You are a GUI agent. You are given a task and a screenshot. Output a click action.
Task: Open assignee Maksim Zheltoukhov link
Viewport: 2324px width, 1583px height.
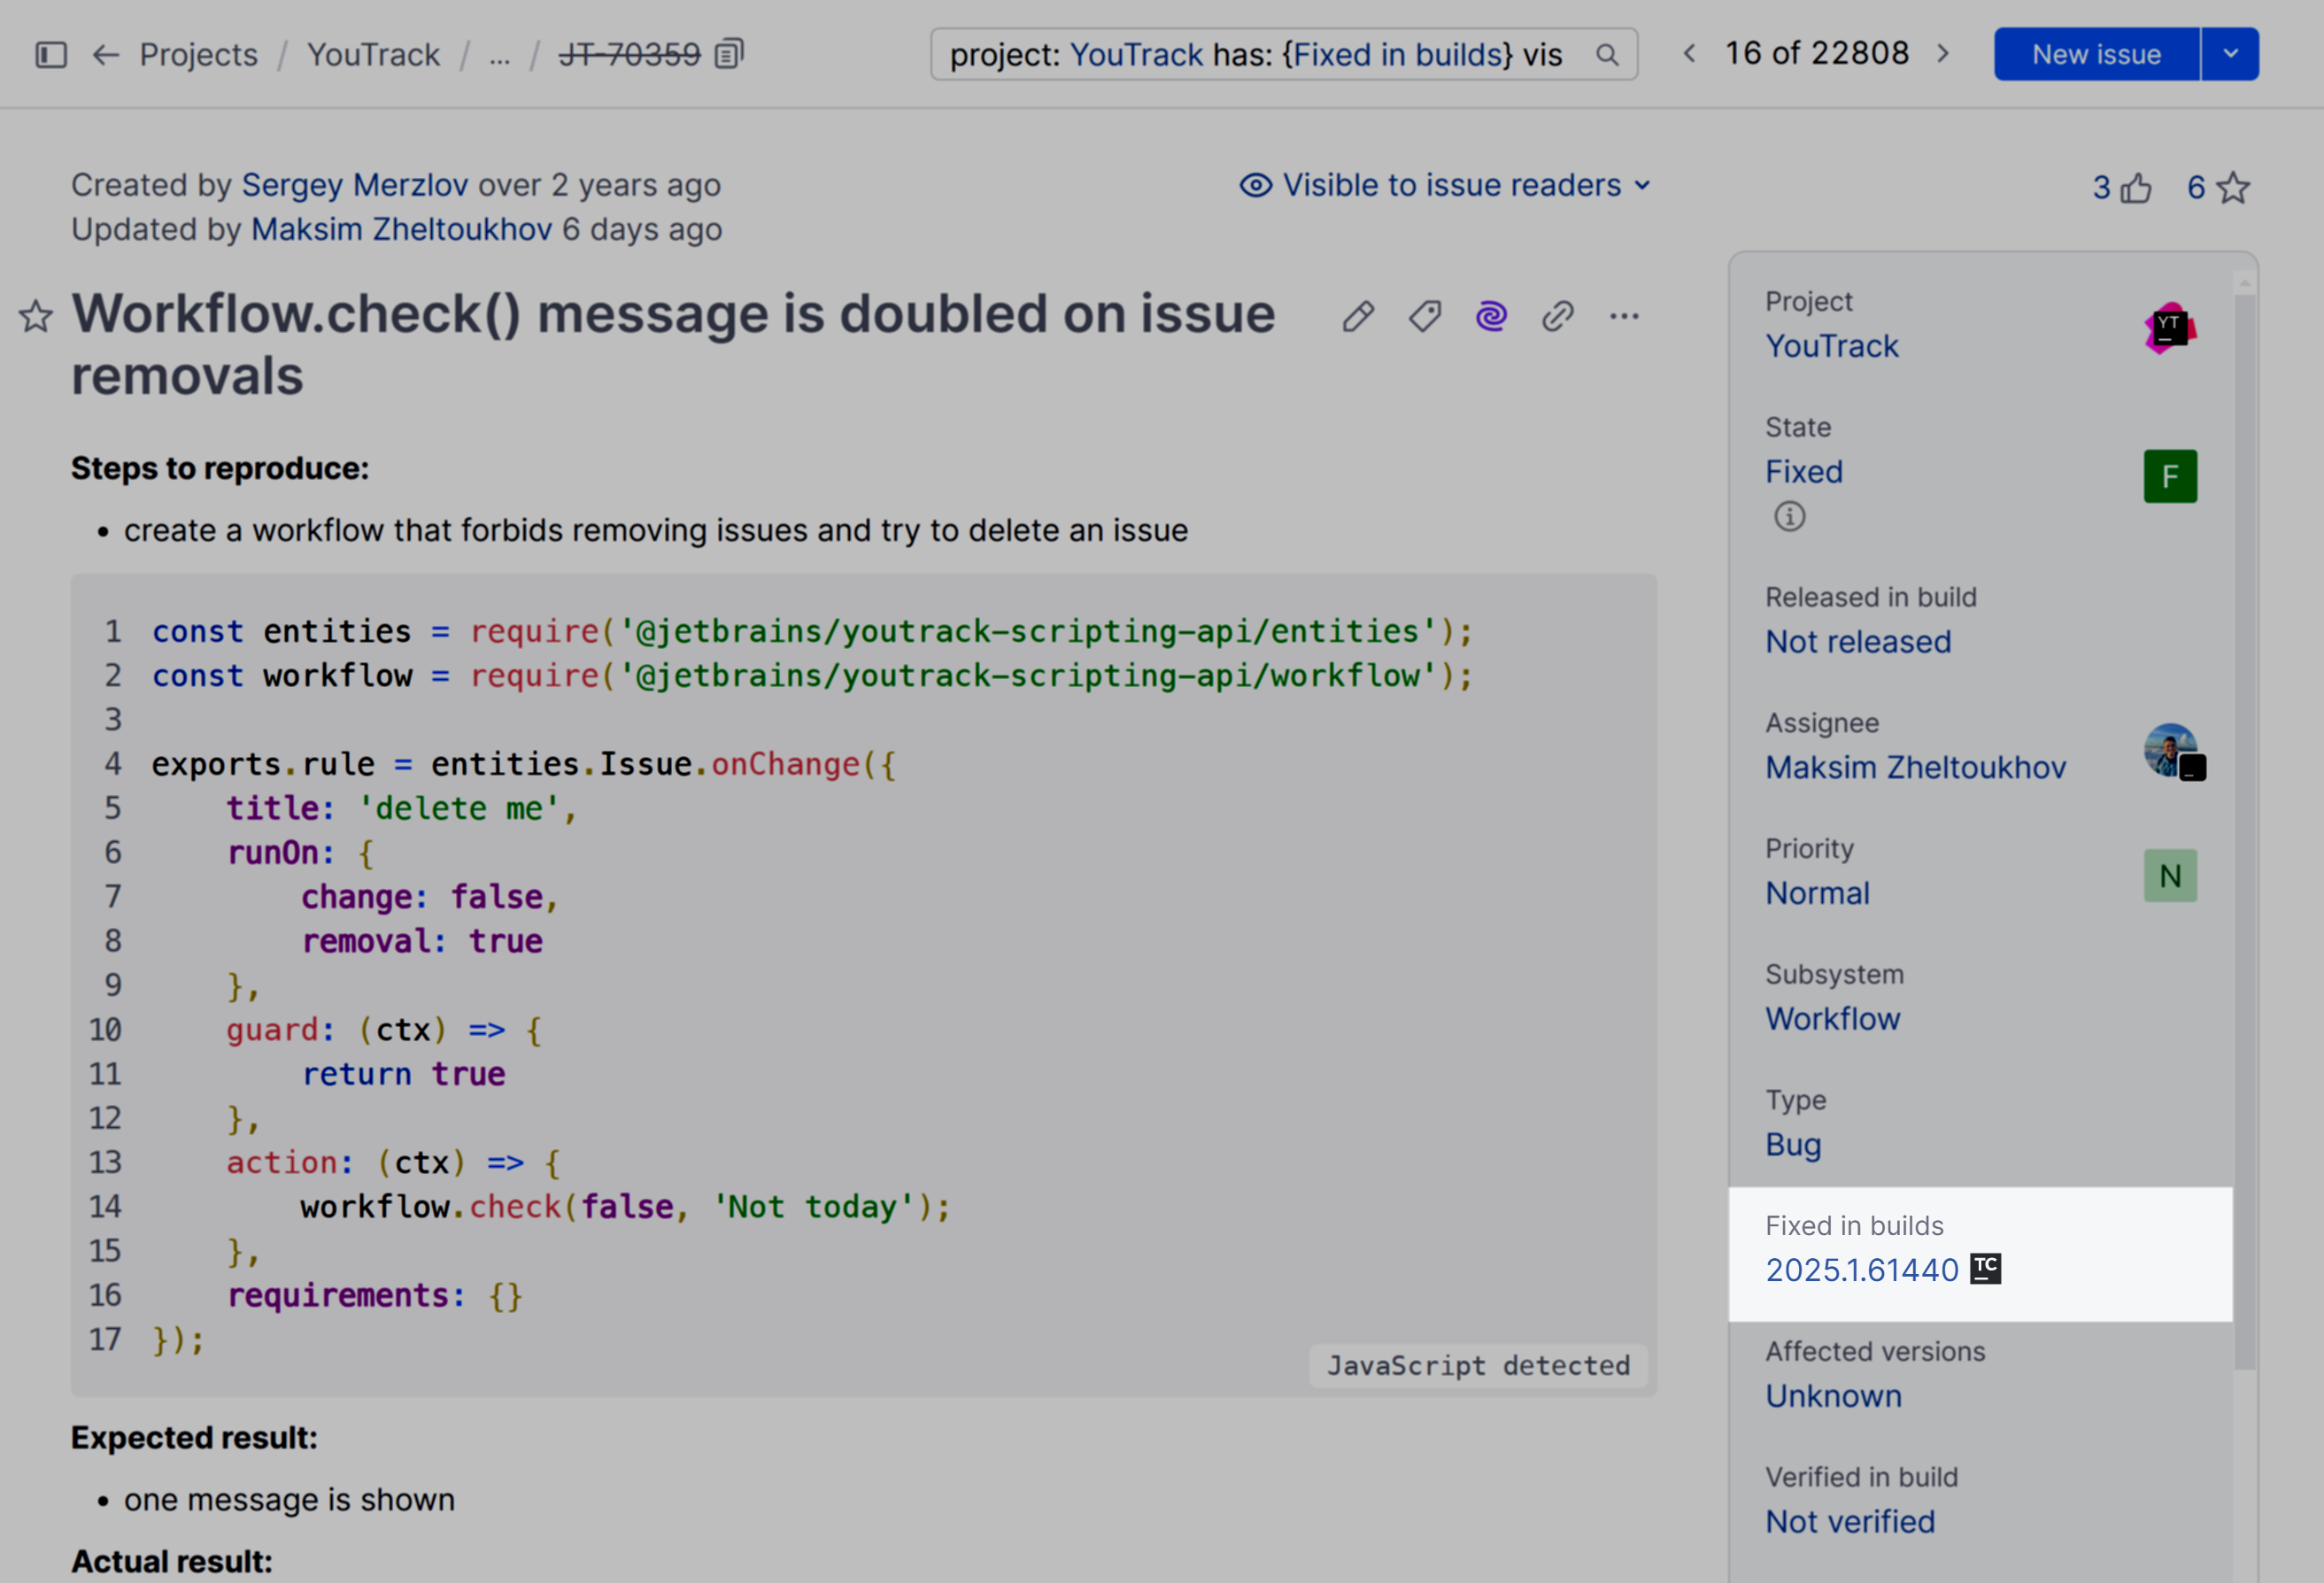pos(1916,766)
